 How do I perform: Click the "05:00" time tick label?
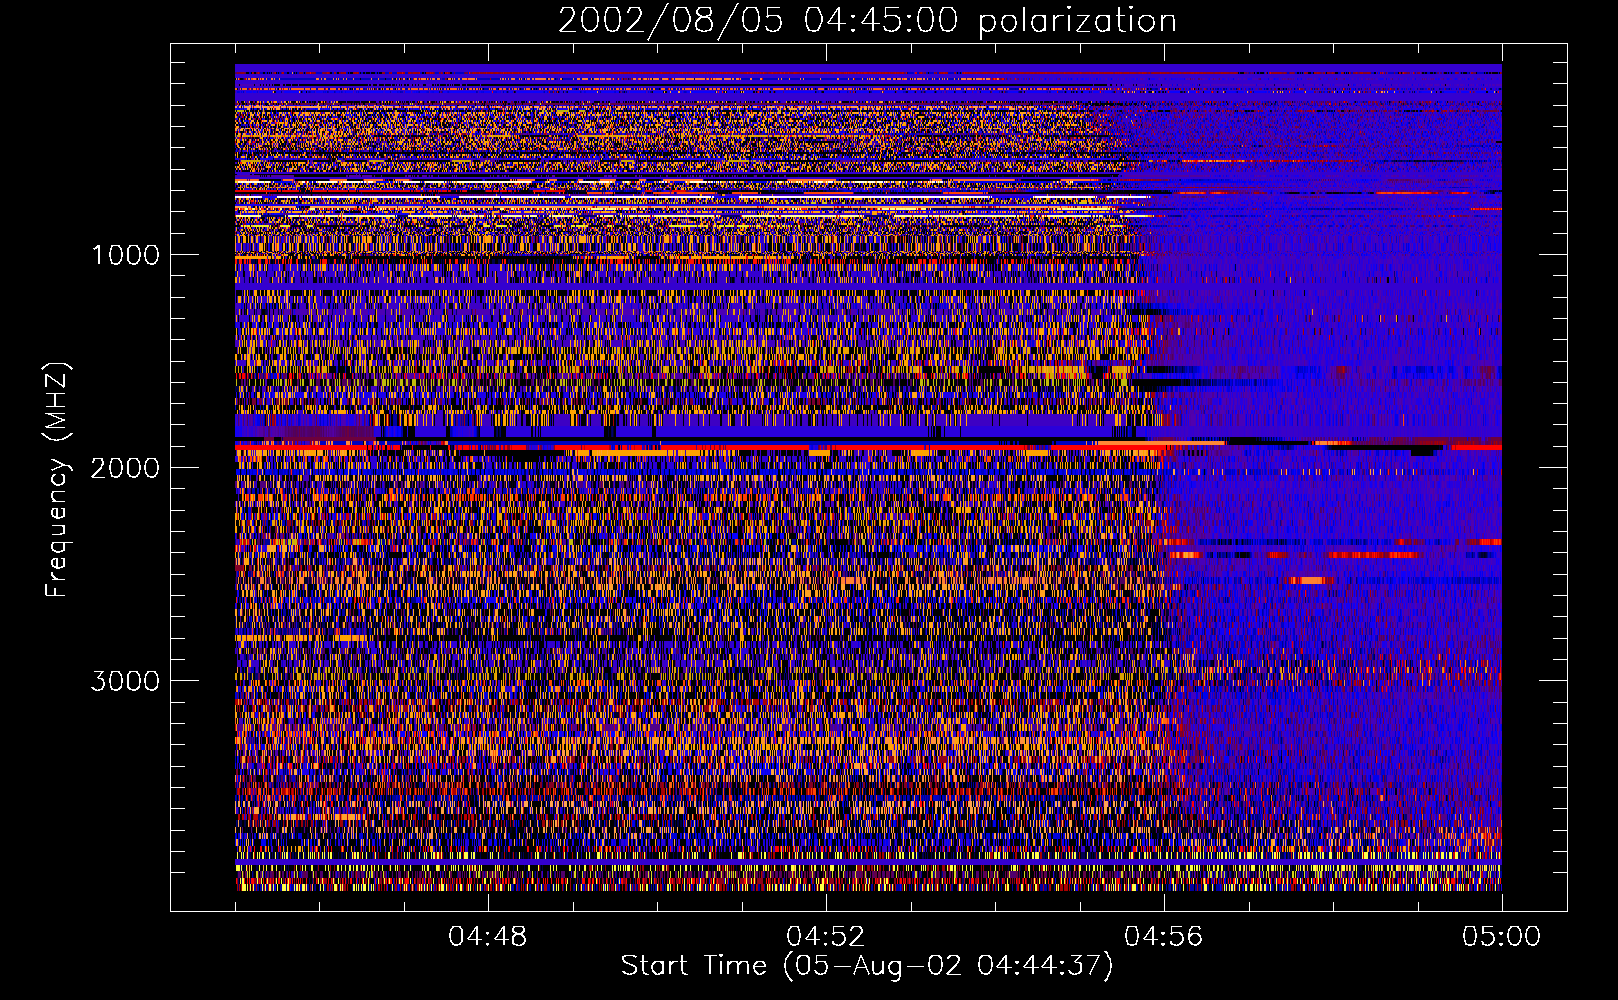click(1502, 937)
